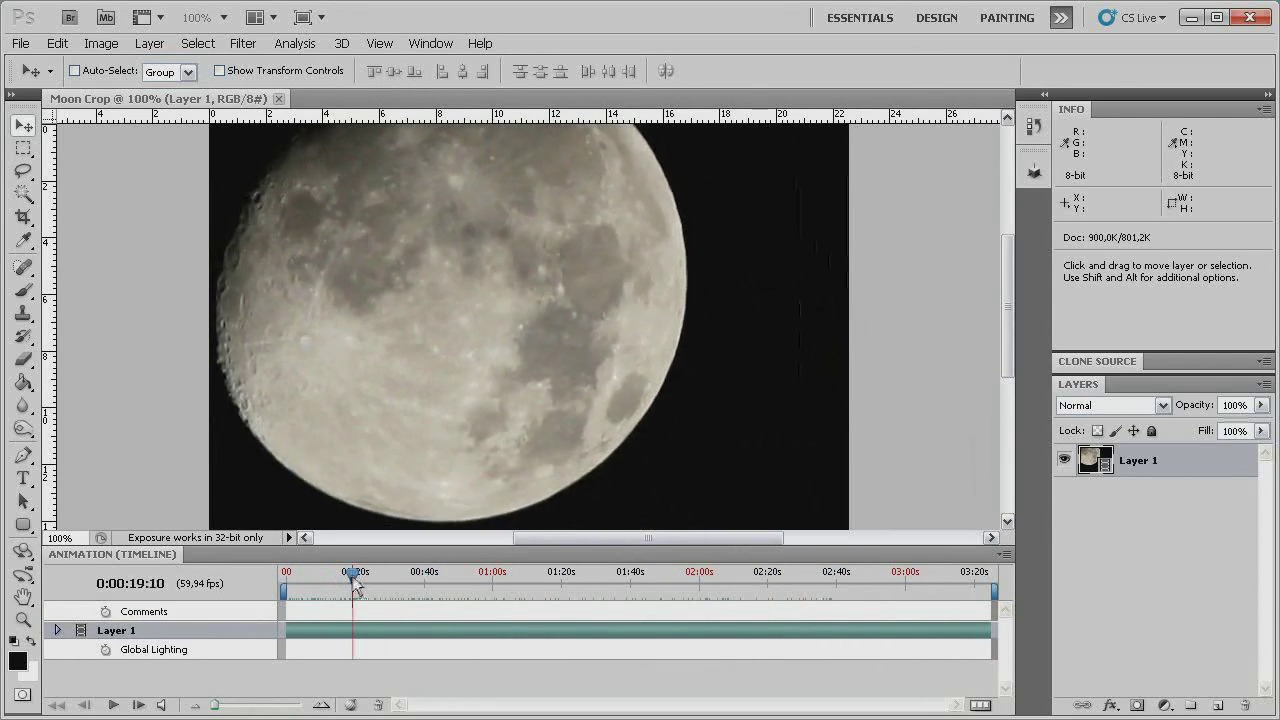This screenshot has width=1280, height=720.
Task: Show more workspaces double-arrow button
Action: 1061,17
